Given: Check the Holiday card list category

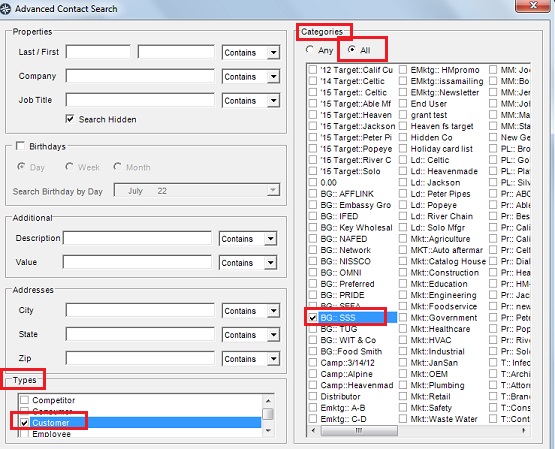Looking at the screenshot, I should pyautogui.click(x=403, y=149).
